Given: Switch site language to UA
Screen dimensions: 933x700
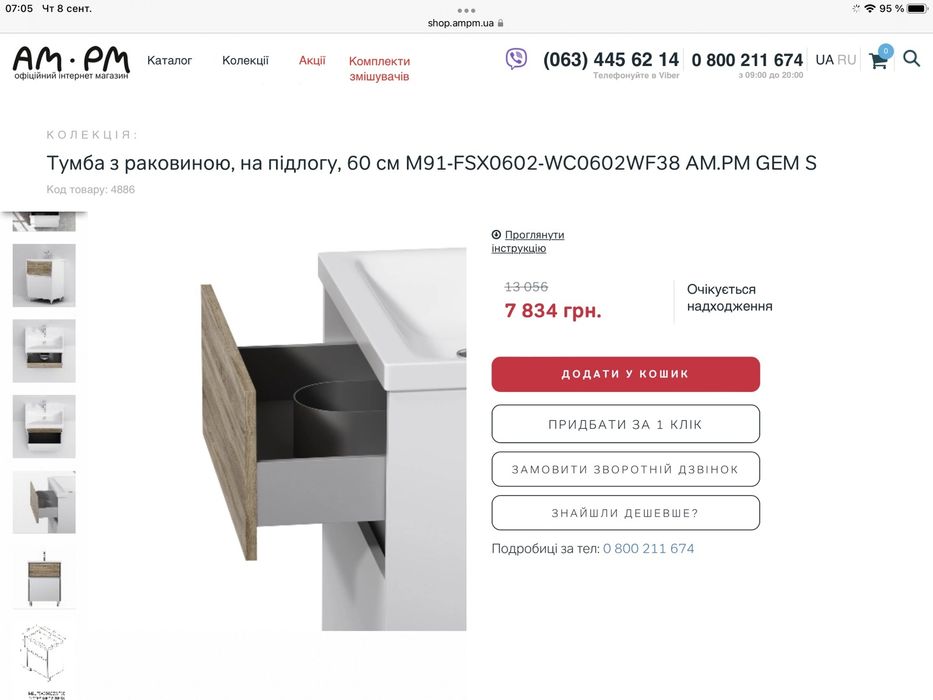Looking at the screenshot, I should (824, 60).
